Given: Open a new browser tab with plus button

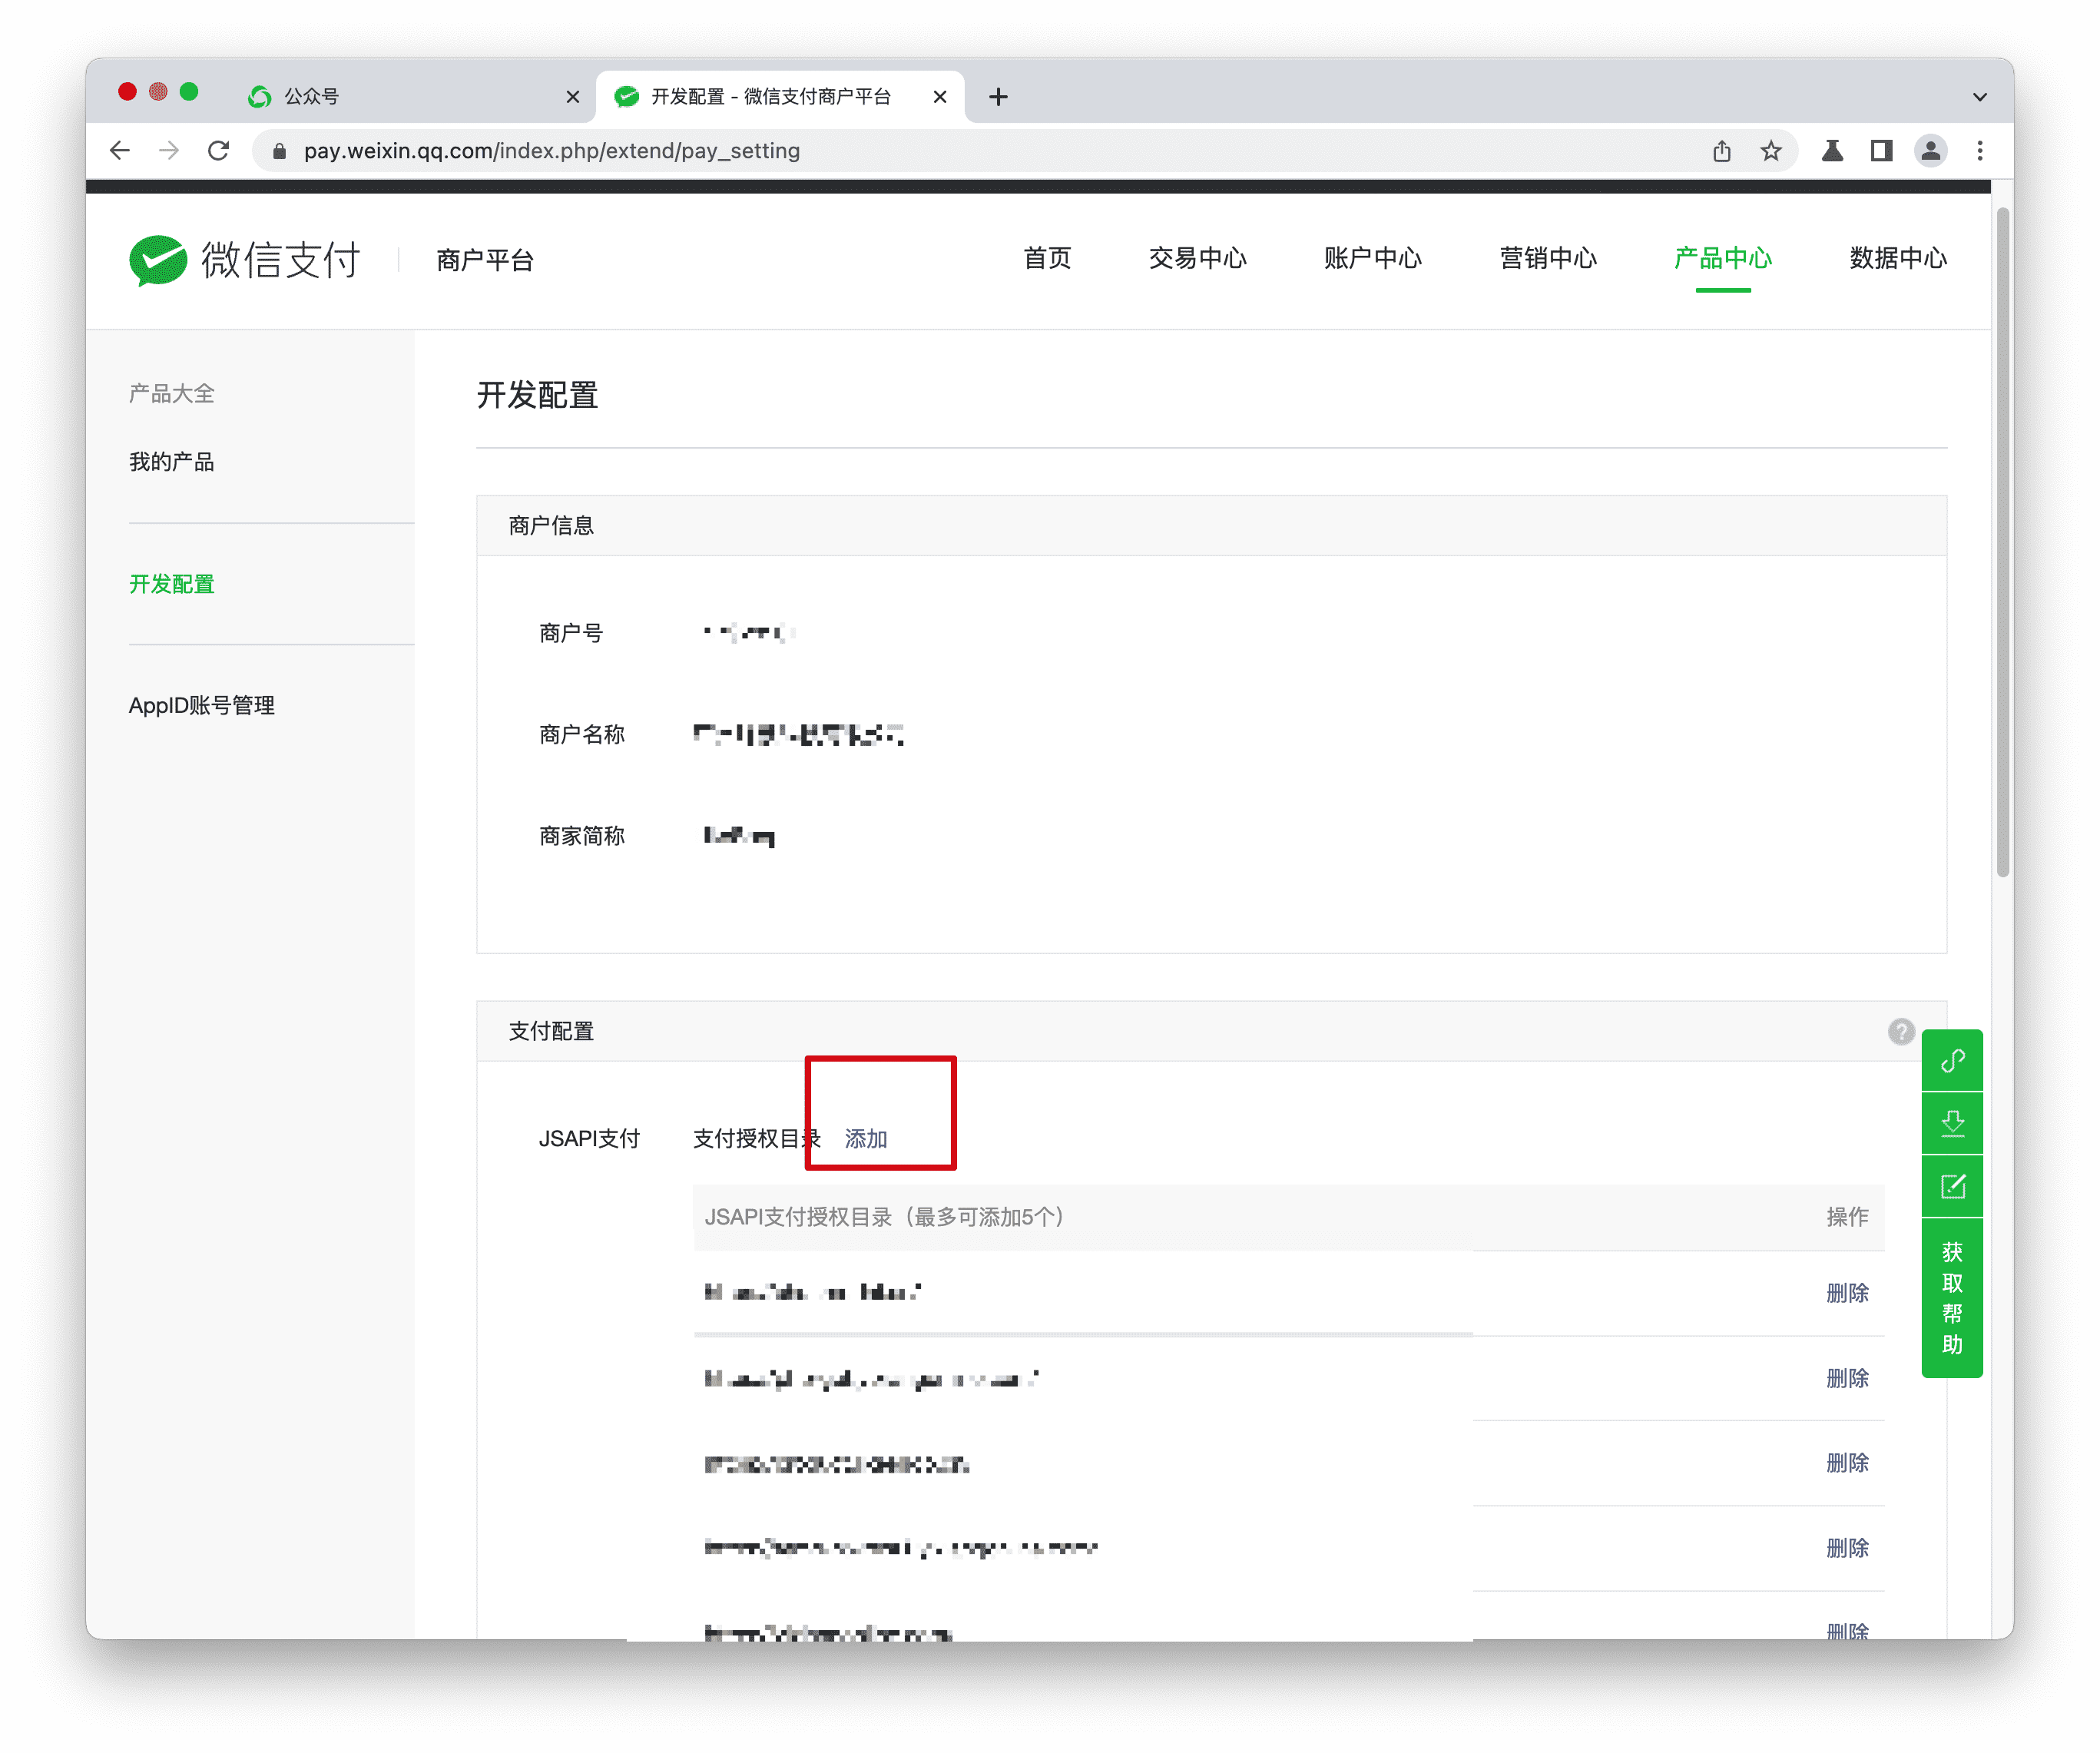Looking at the screenshot, I should tap(997, 96).
